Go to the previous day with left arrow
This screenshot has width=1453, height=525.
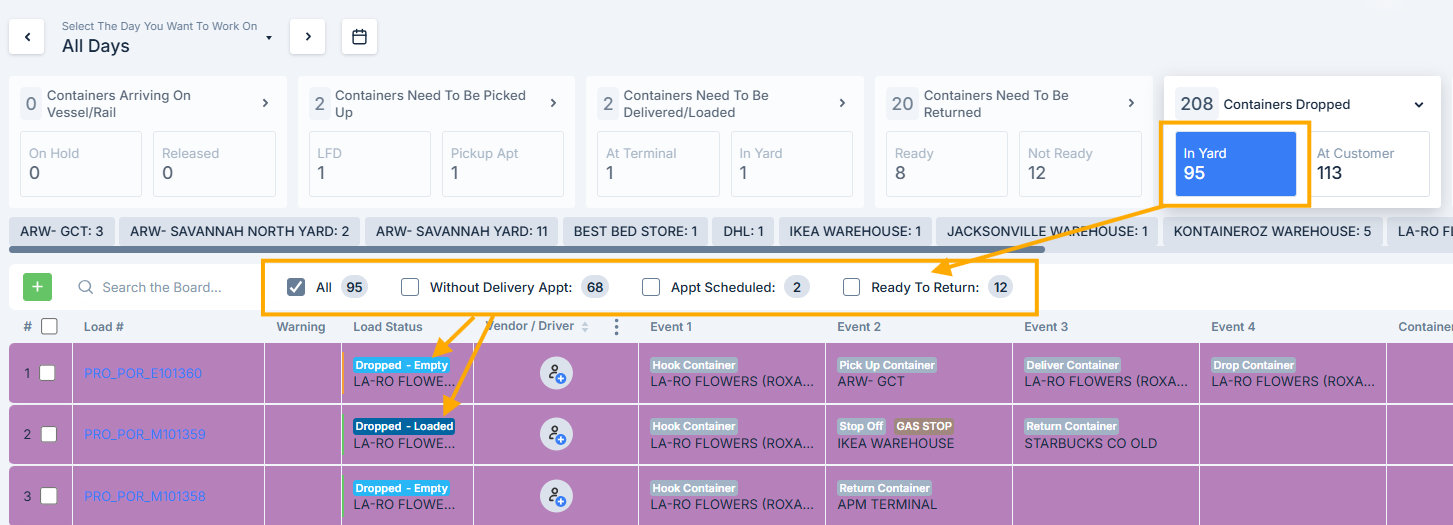click(x=27, y=37)
